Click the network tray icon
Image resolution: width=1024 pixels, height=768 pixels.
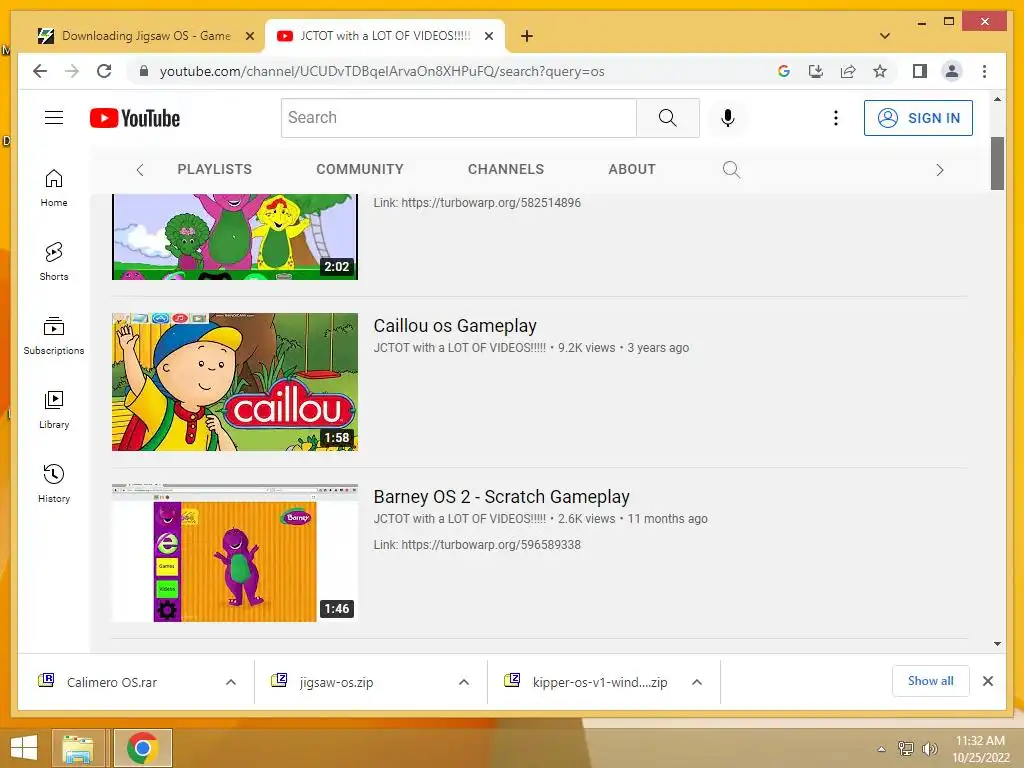[x=906, y=748]
